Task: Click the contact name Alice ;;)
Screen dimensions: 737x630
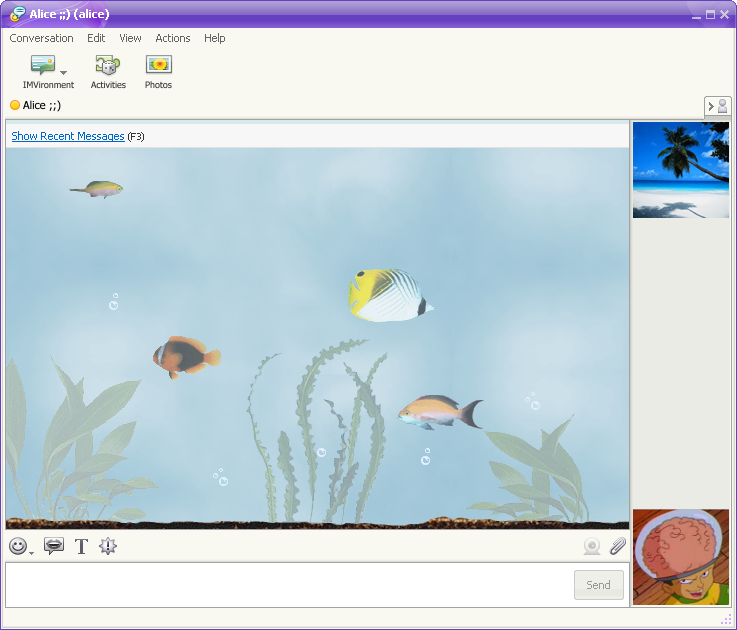Action: pyautogui.click(x=42, y=105)
